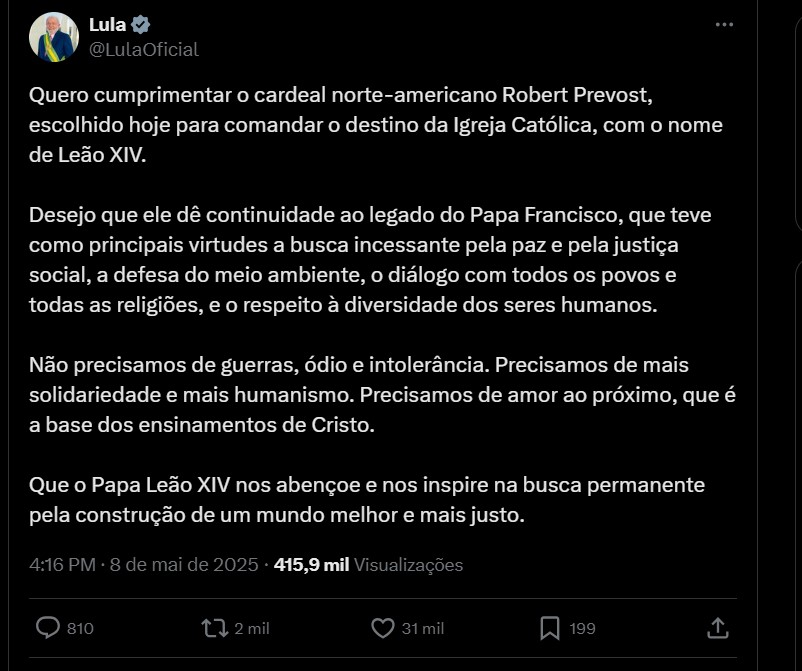The image size is (802, 671).
Task: Click the 4:16 PM timestamp link
Action: pos(62,565)
